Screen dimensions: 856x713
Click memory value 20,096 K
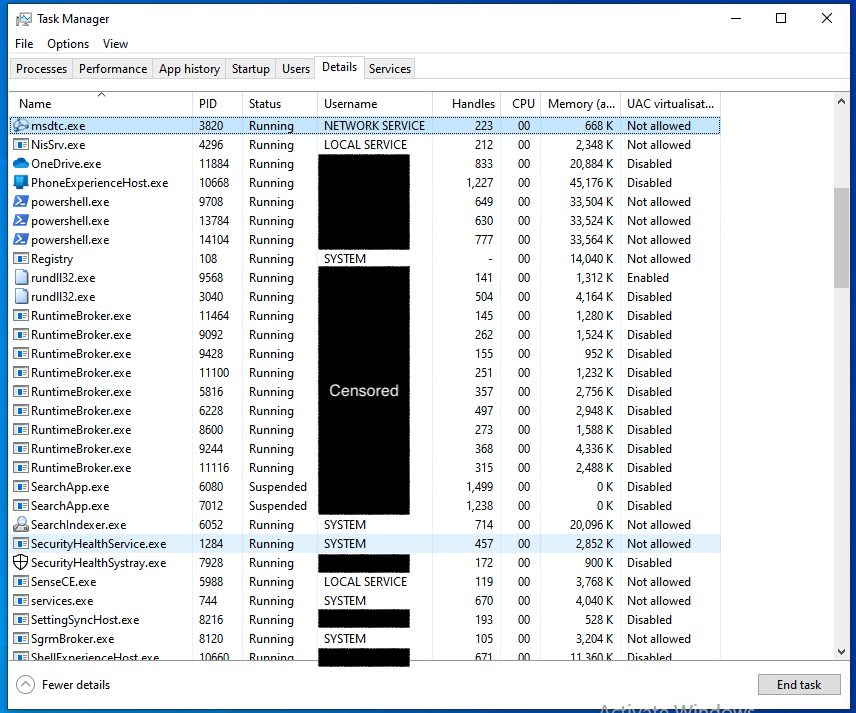pyautogui.click(x=591, y=525)
